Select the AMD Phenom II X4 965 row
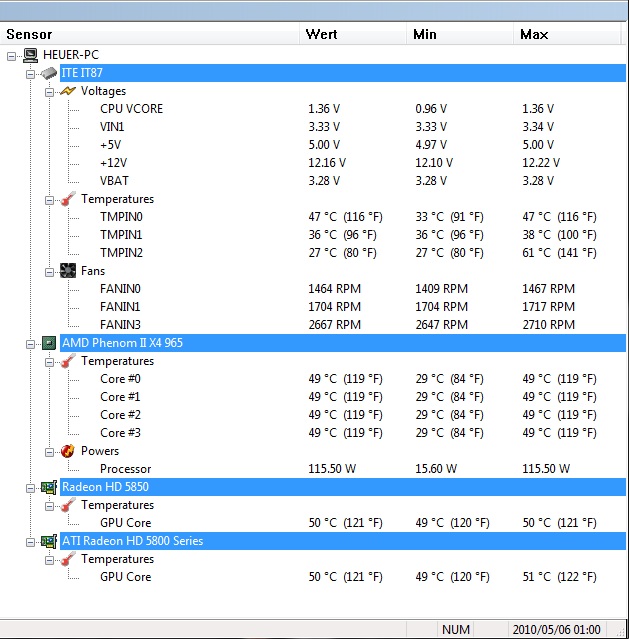 tap(343, 343)
